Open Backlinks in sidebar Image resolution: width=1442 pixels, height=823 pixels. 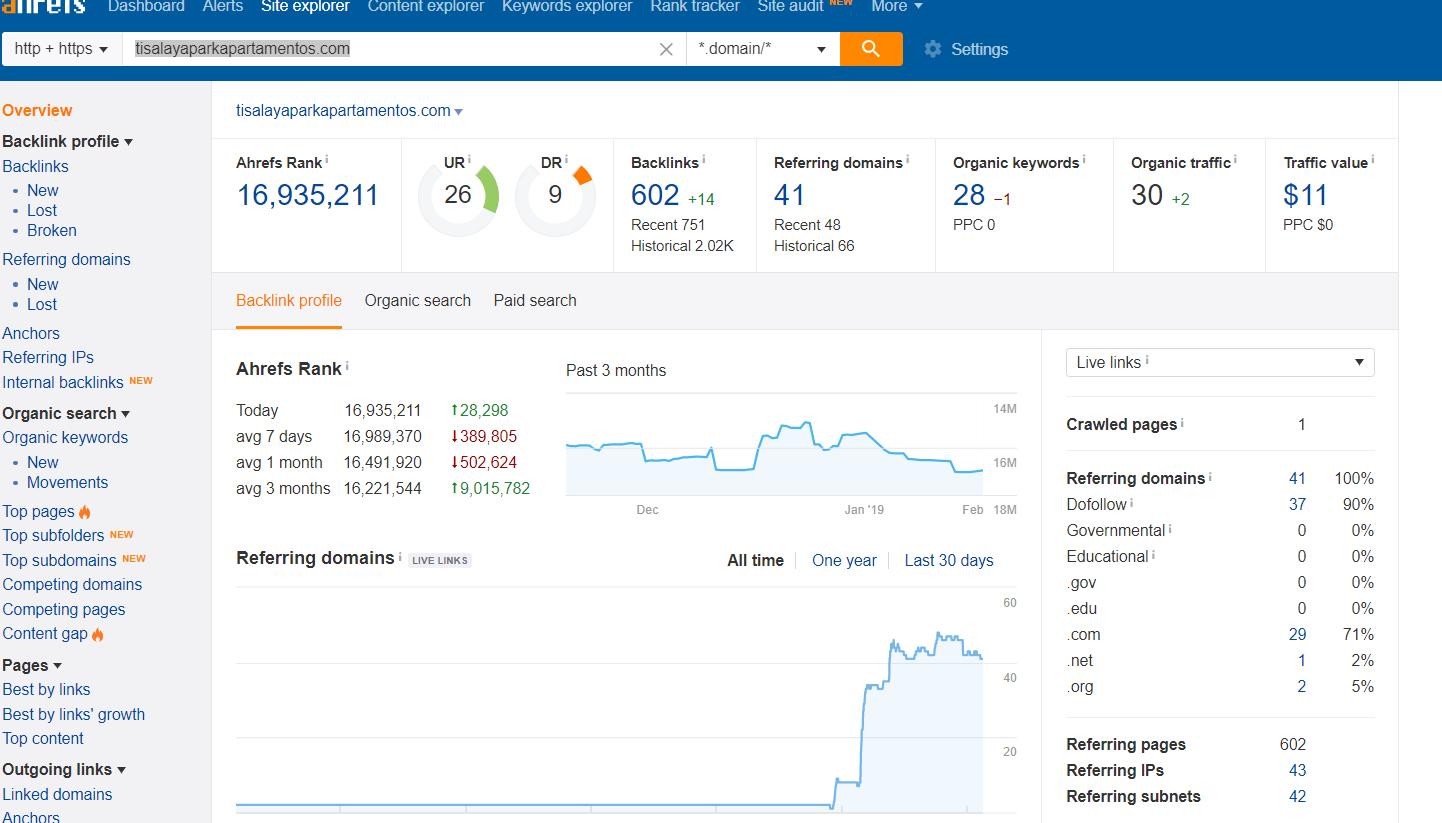35,166
